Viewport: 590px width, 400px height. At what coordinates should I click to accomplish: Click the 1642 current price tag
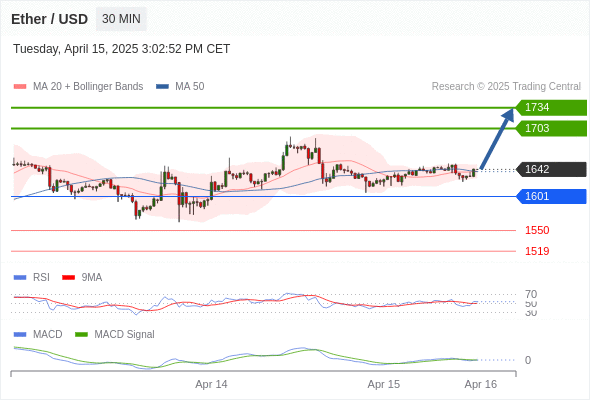551,169
